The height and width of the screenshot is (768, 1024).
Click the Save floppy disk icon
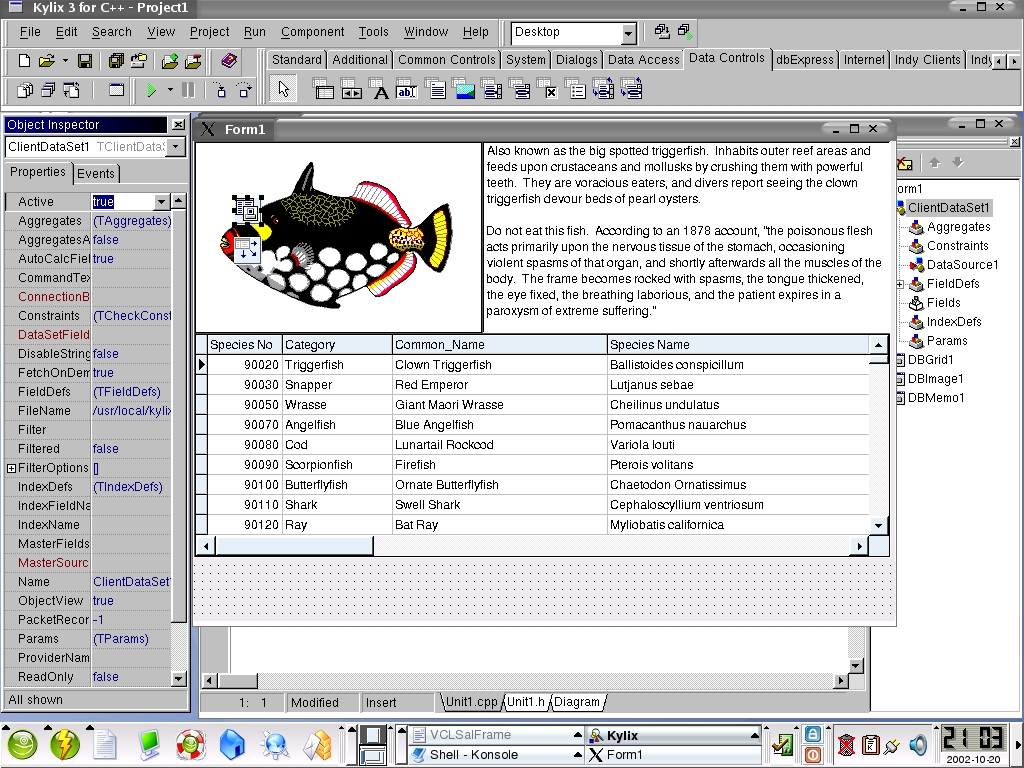coord(85,61)
